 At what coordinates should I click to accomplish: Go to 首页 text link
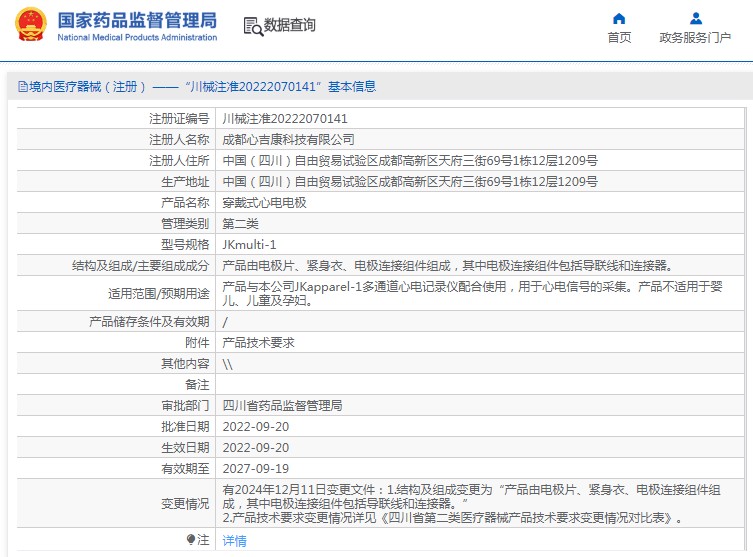619,37
